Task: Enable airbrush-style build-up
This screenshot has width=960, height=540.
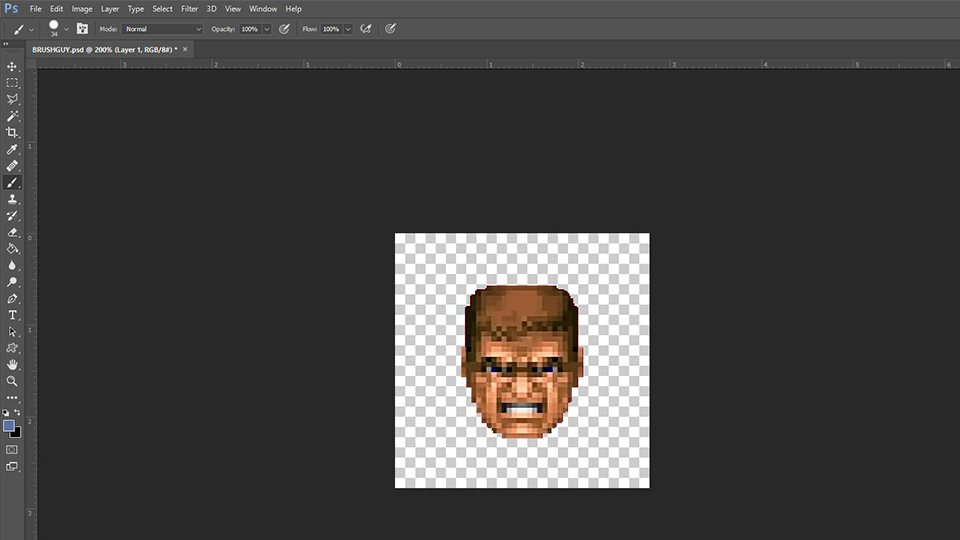Action: tap(366, 29)
